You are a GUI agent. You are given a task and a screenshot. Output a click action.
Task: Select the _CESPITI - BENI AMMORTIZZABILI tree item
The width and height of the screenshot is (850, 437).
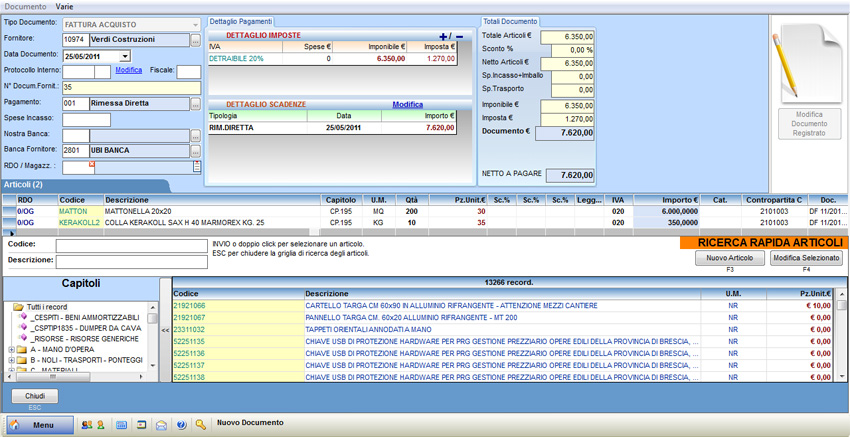86,316
